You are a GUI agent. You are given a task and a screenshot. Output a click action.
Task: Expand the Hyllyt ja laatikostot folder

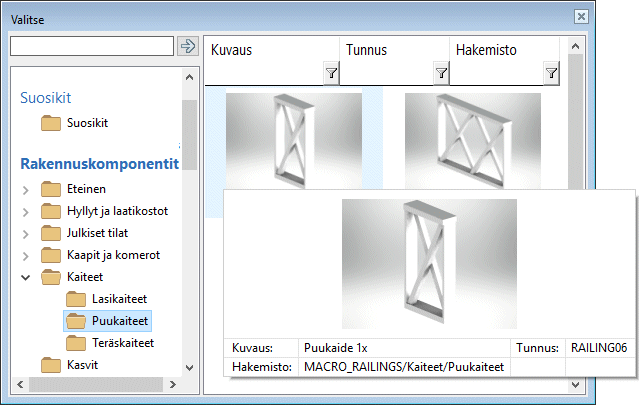(x=25, y=211)
